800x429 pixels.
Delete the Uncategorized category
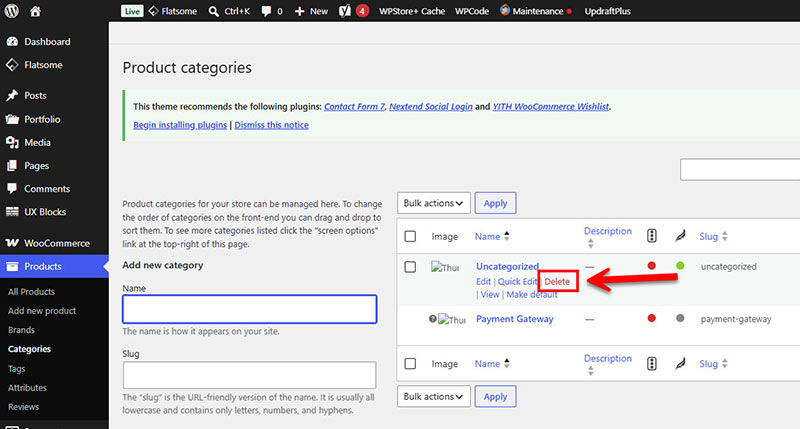tap(557, 282)
